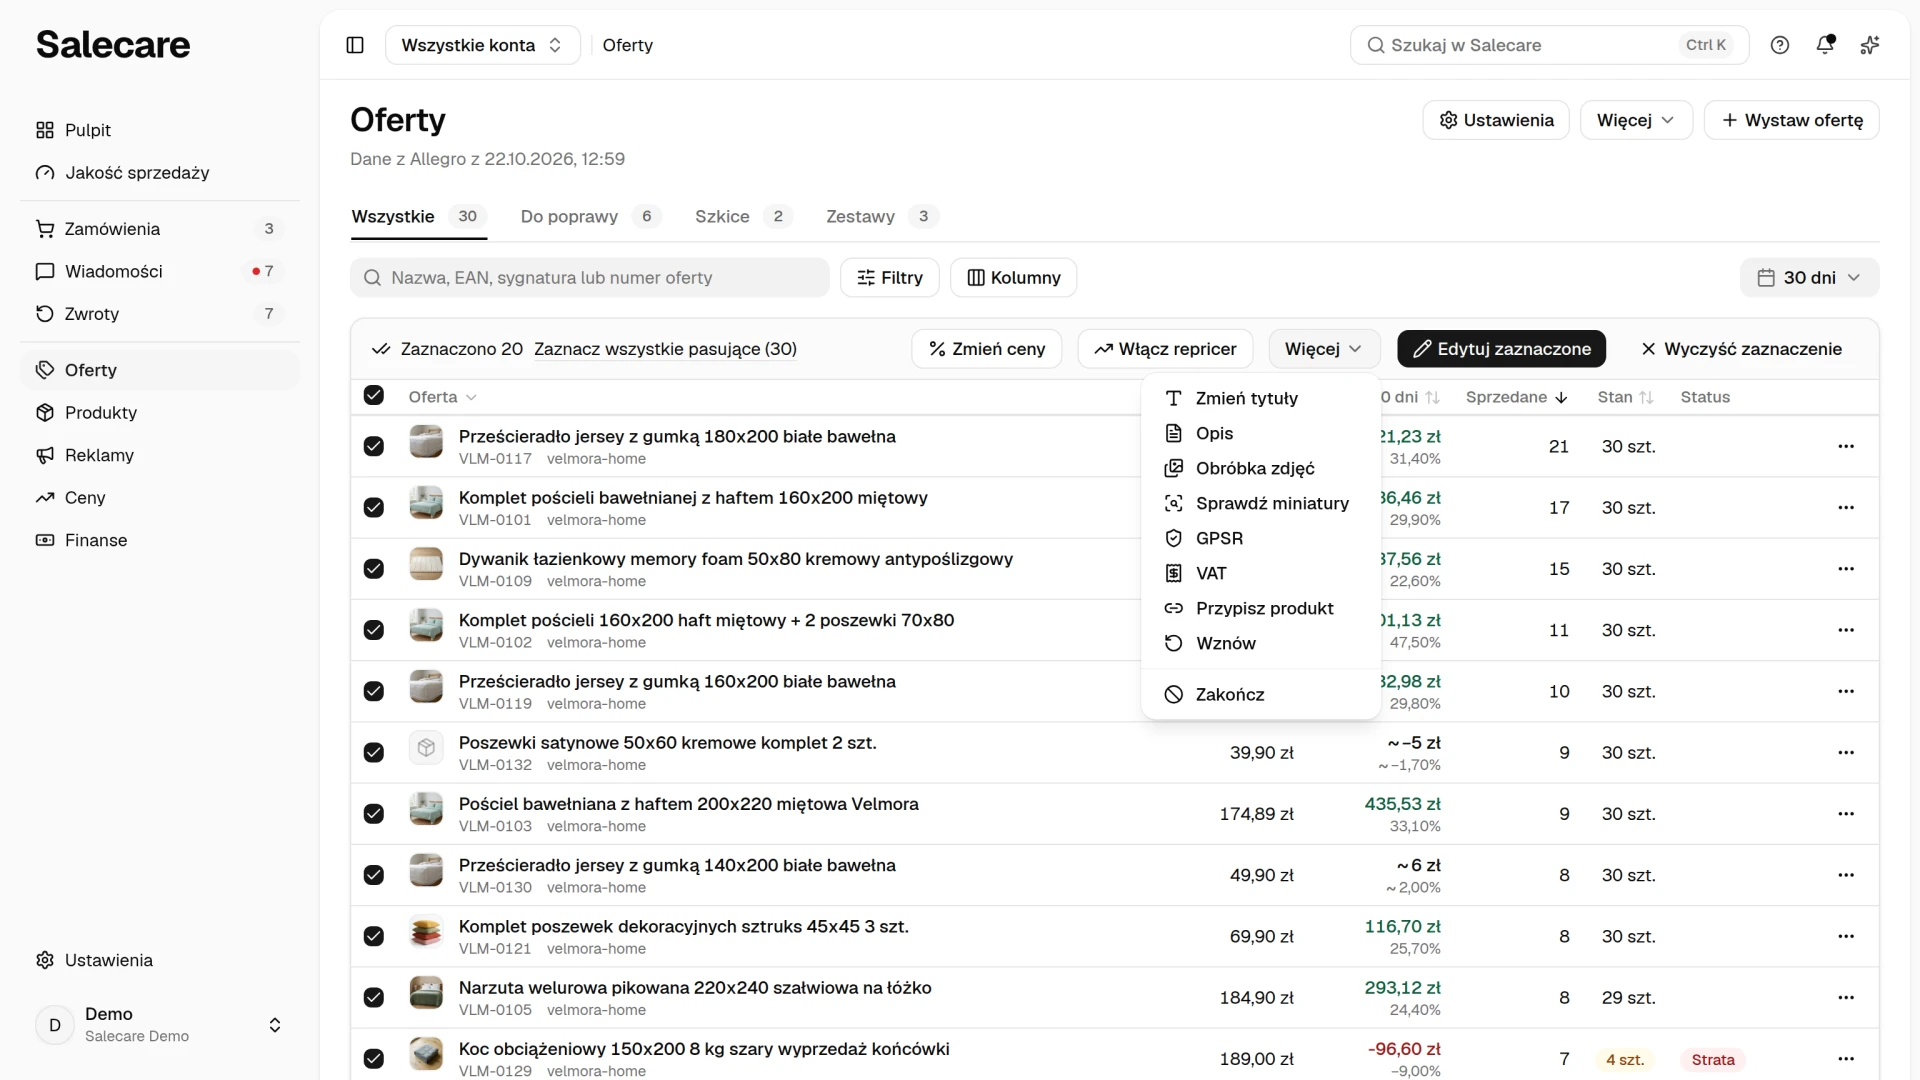Image resolution: width=1920 pixels, height=1080 pixels.
Task: Click Zaznacz wszystkie pasujące (30) link
Action: [x=665, y=349]
